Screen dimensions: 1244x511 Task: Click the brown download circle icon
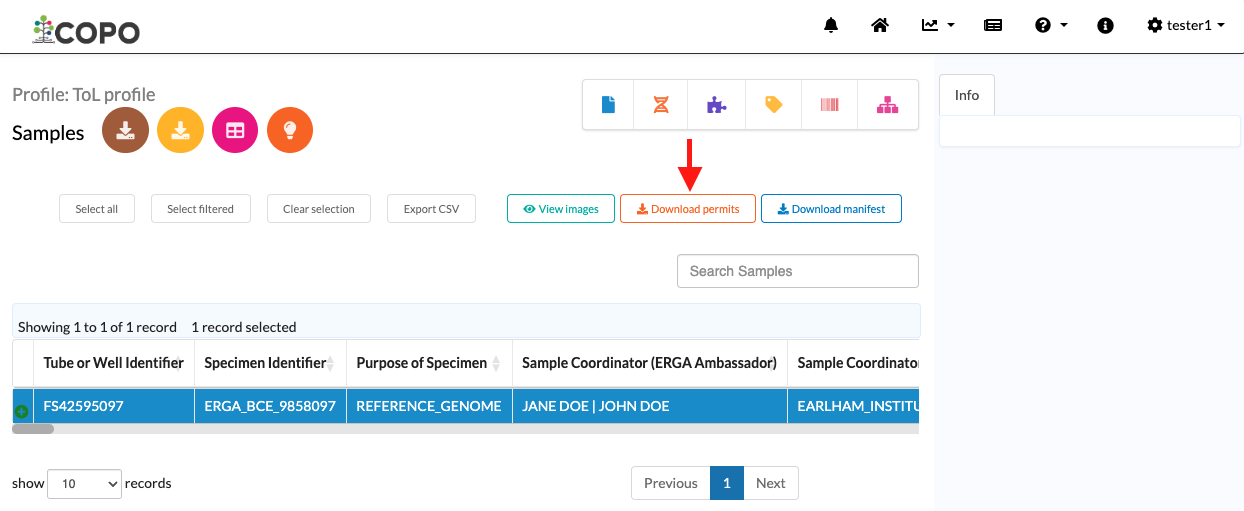coord(125,130)
